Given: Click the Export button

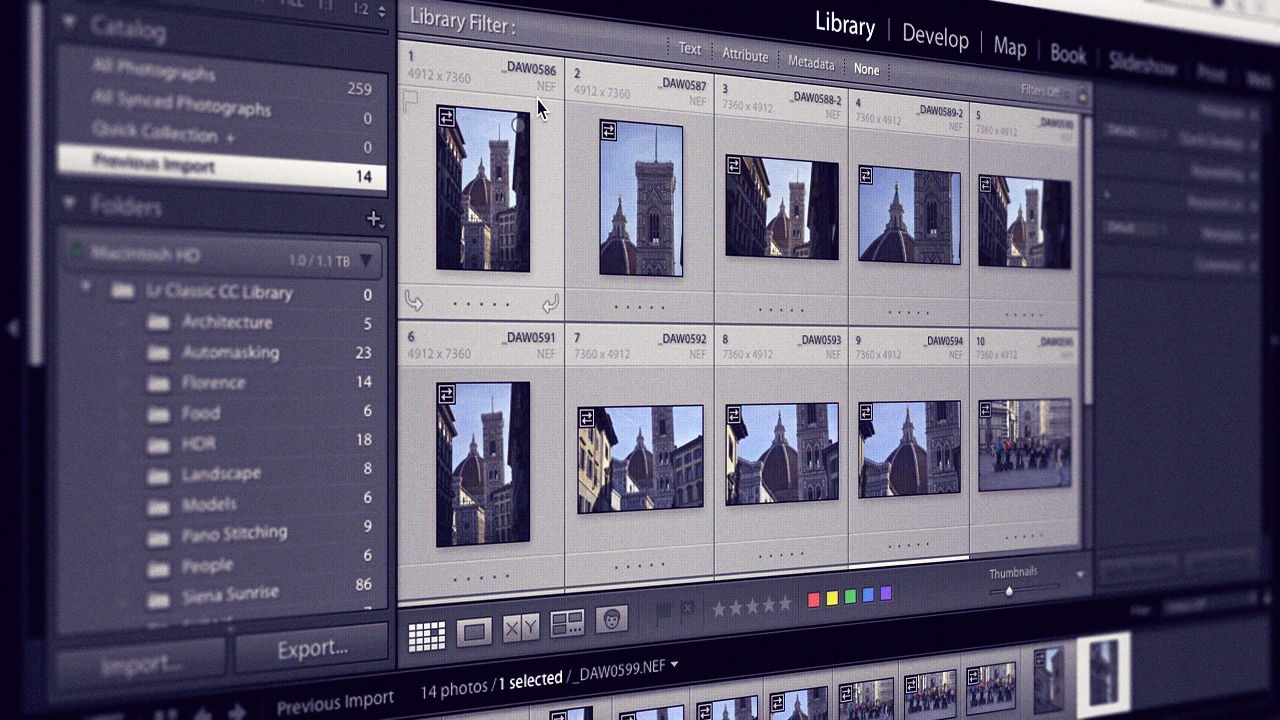Looking at the screenshot, I should [312, 648].
